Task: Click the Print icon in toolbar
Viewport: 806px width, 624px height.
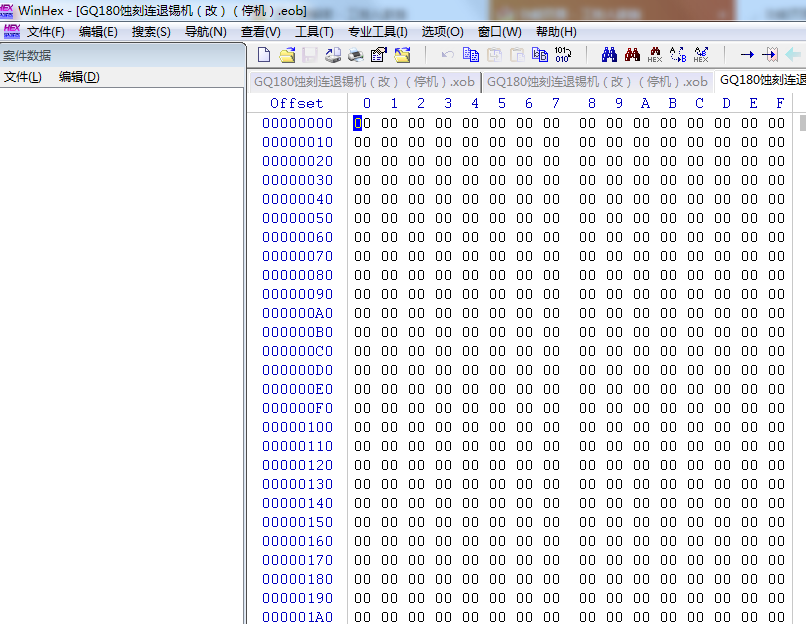Action: 333,55
